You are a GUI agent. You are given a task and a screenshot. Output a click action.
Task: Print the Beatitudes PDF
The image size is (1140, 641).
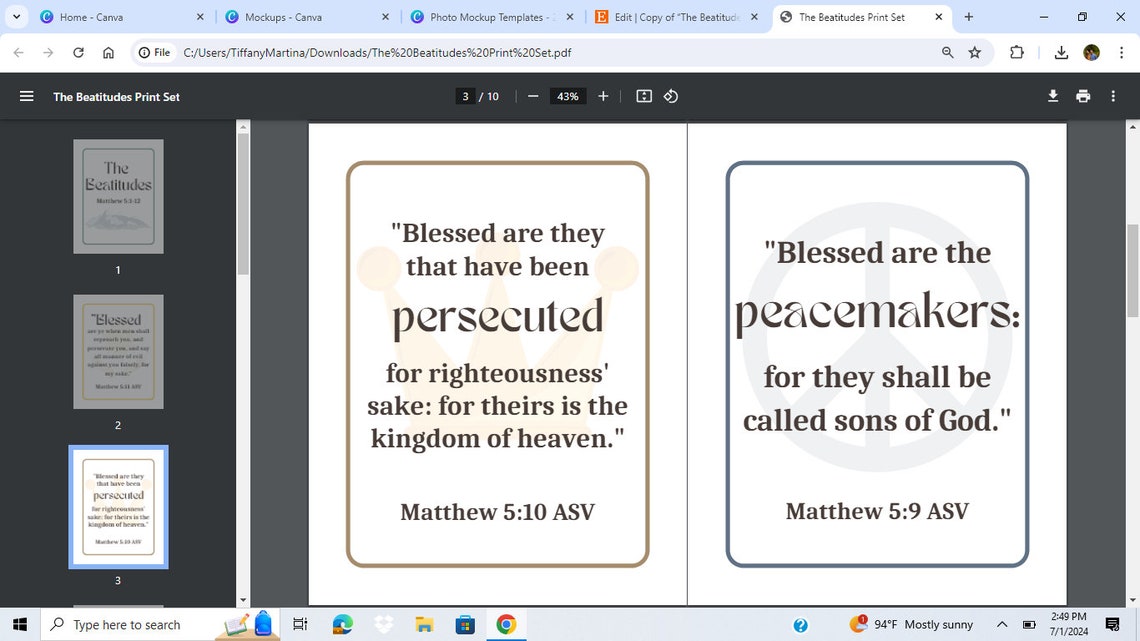pos(1082,96)
